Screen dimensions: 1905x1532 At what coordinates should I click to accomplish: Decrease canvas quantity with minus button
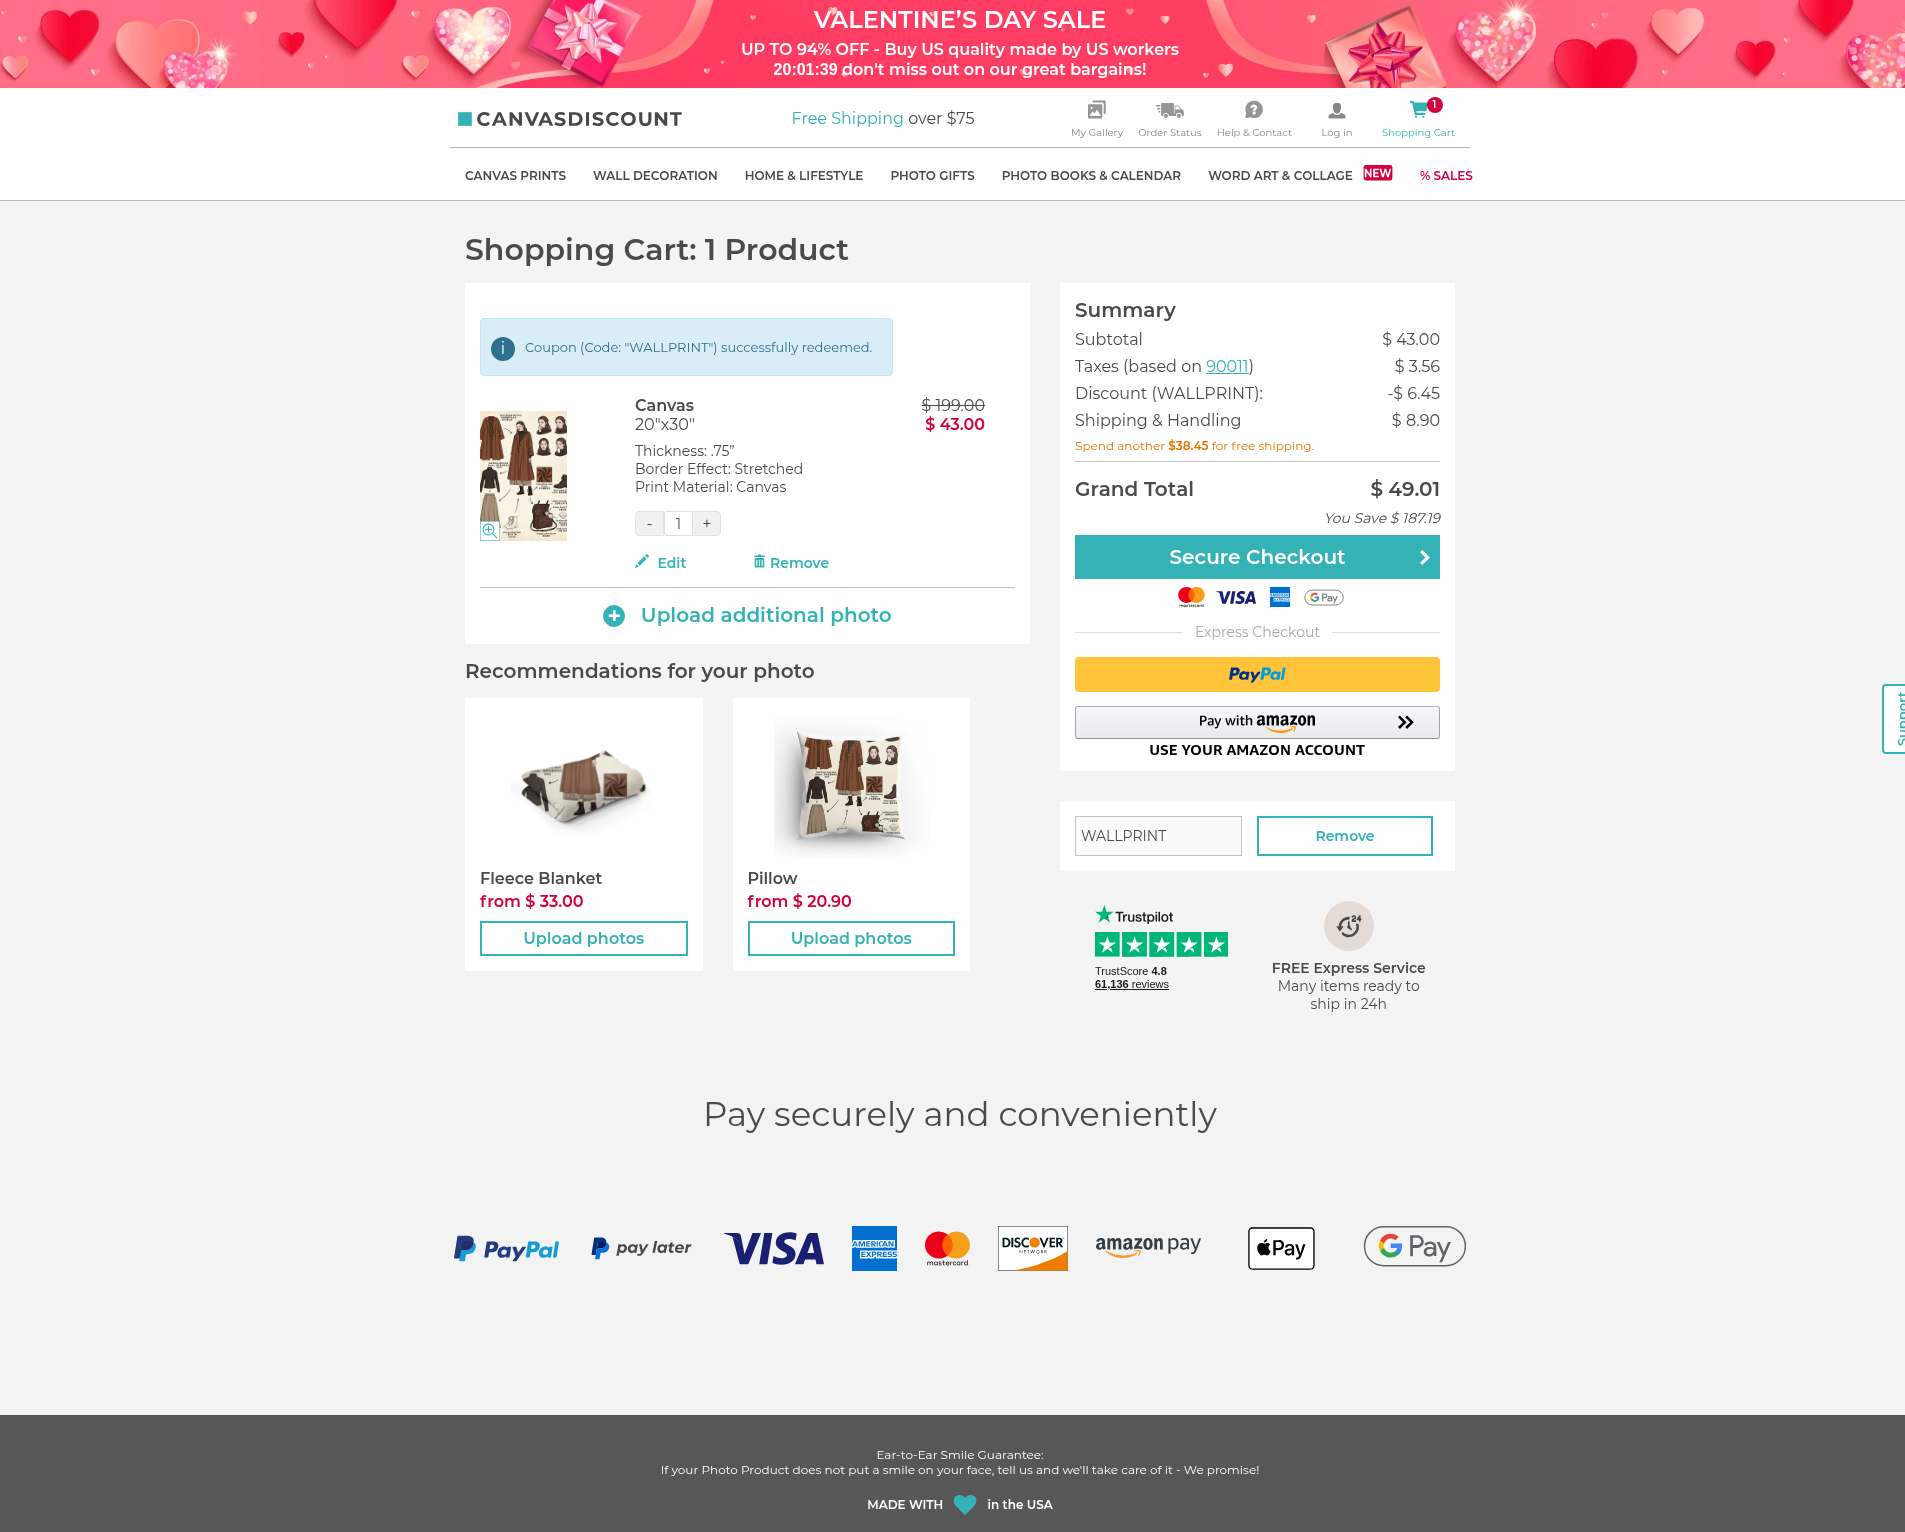pyautogui.click(x=649, y=523)
